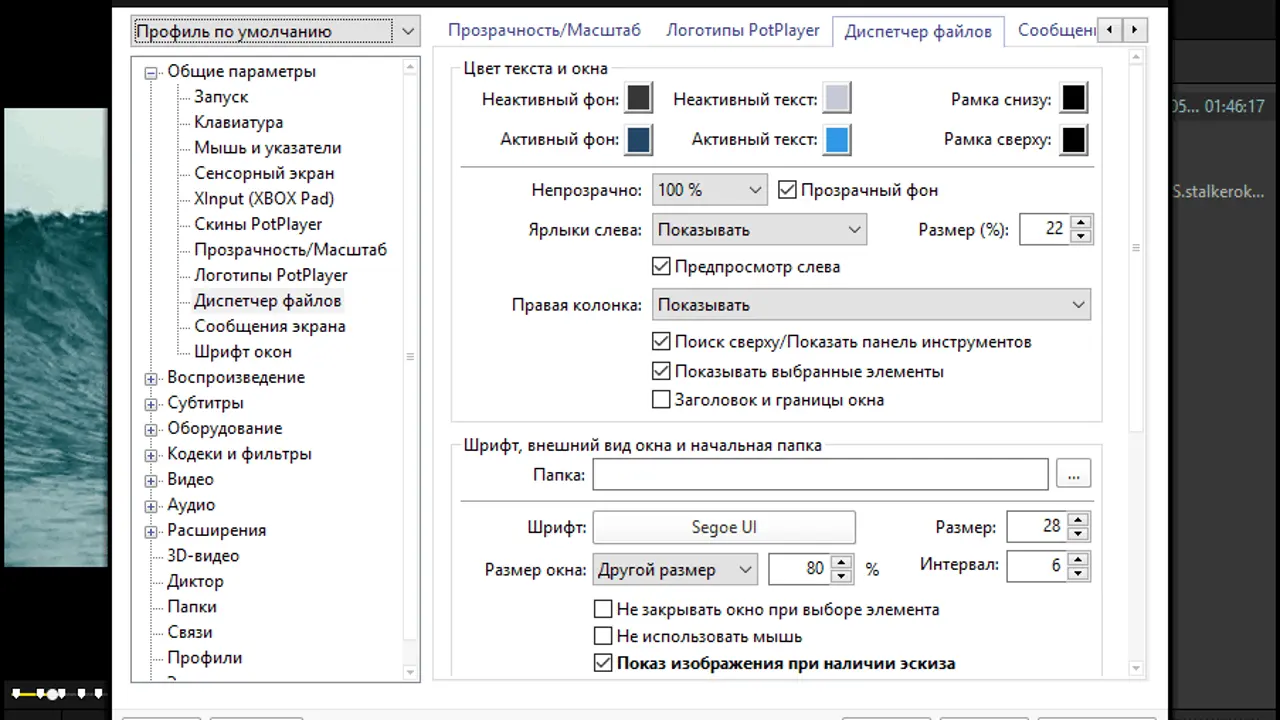This screenshot has height=720, width=1280.
Task: Click the folder browse ellipsis button
Action: 1073,475
